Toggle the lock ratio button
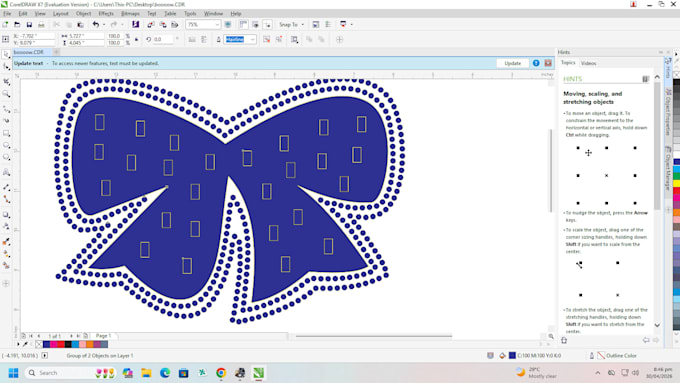 point(137,39)
